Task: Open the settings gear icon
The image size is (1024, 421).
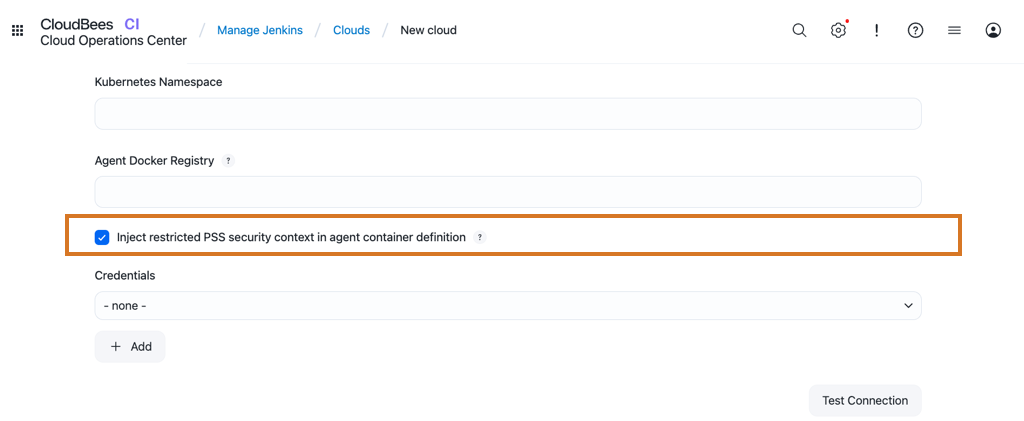Action: pos(838,31)
